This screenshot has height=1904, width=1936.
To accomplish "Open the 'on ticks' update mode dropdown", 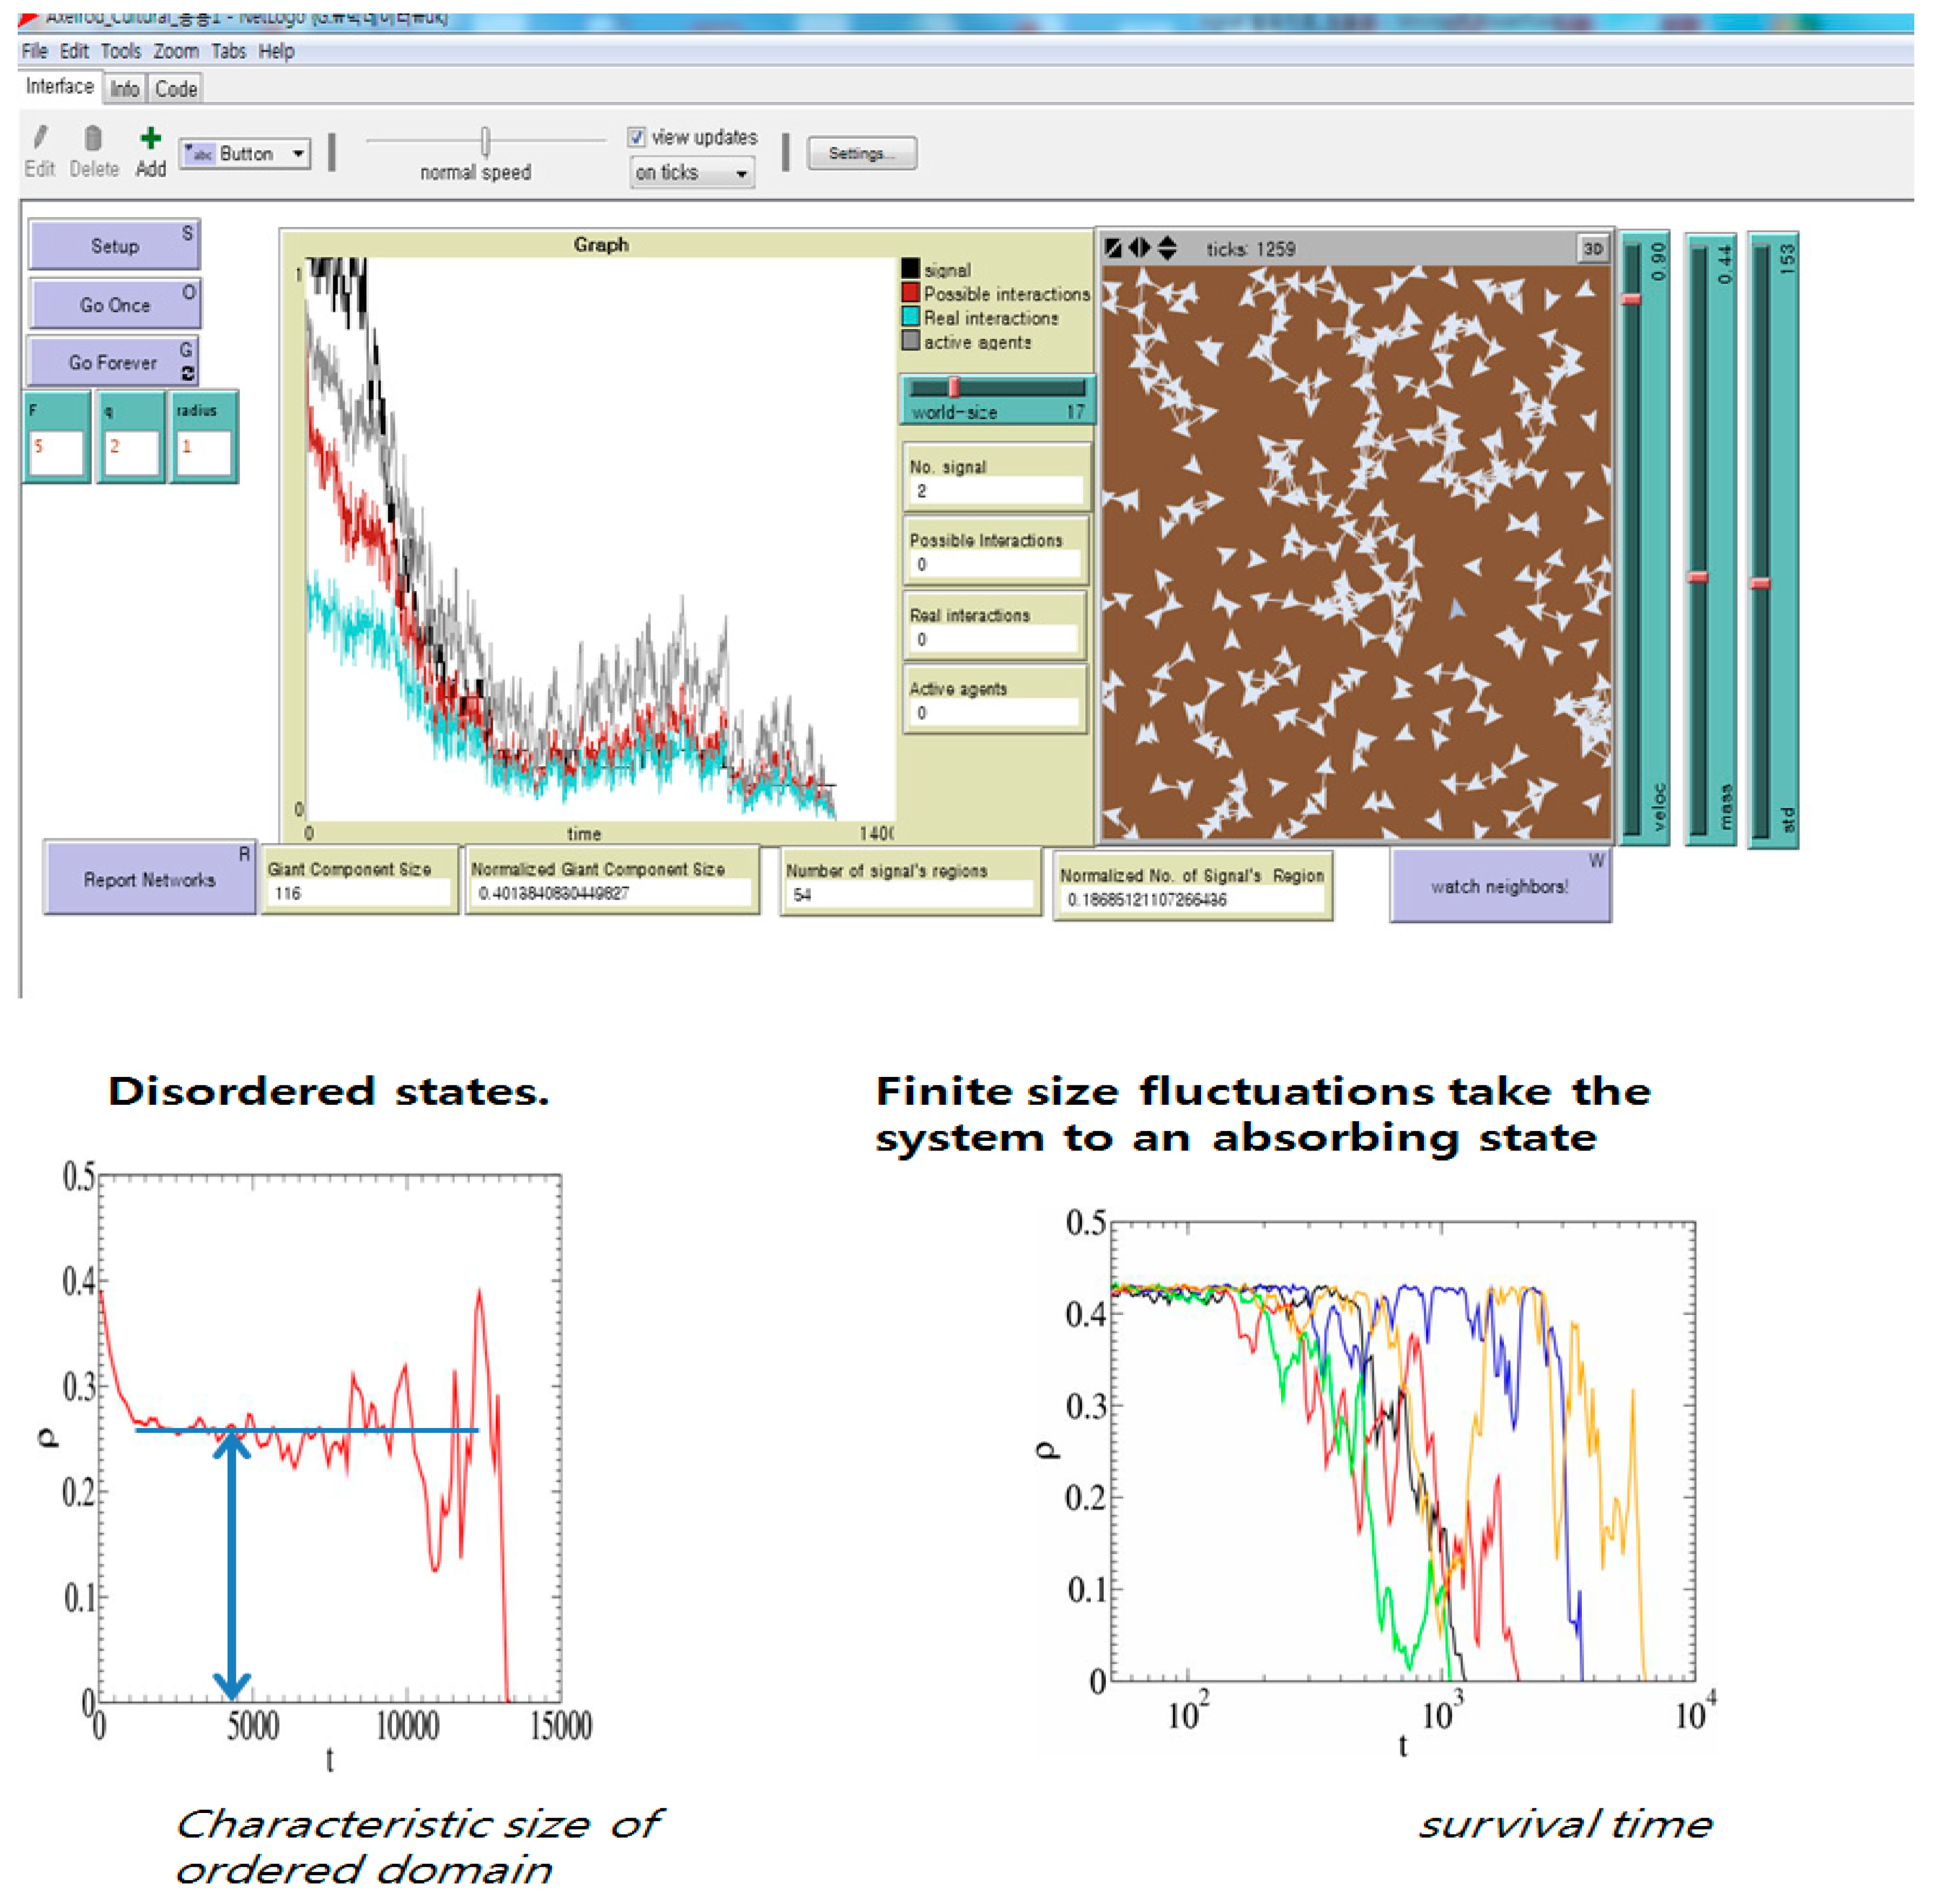I will click(x=692, y=173).
